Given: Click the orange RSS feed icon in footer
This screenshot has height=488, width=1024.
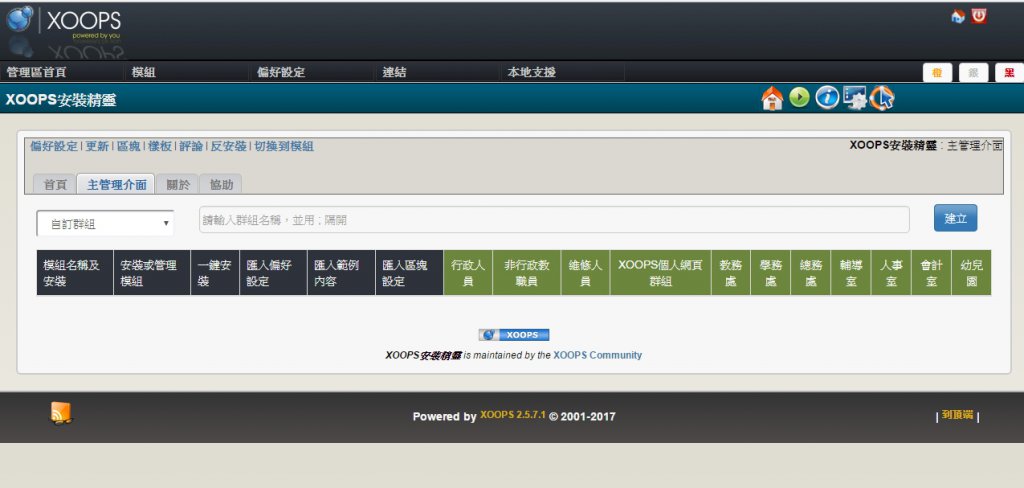Looking at the screenshot, I should pos(61,413).
